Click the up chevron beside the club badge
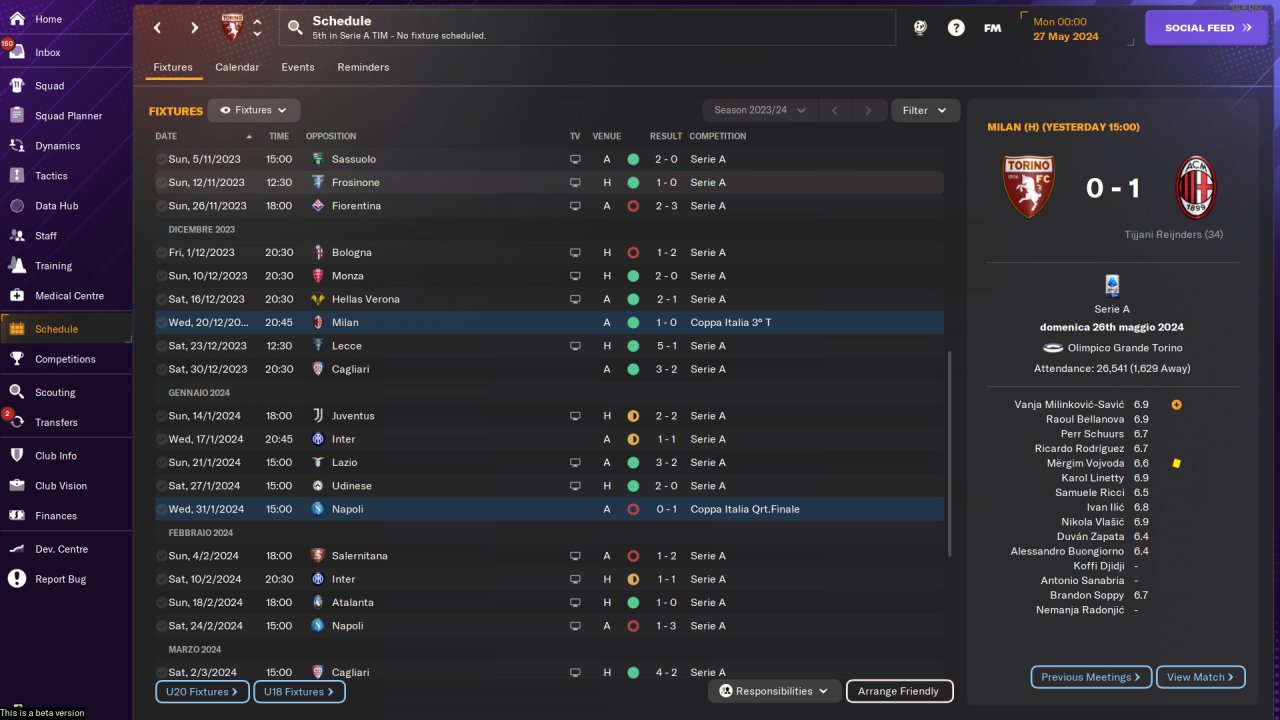The width and height of the screenshot is (1280, 720). click(x=257, y=21)
